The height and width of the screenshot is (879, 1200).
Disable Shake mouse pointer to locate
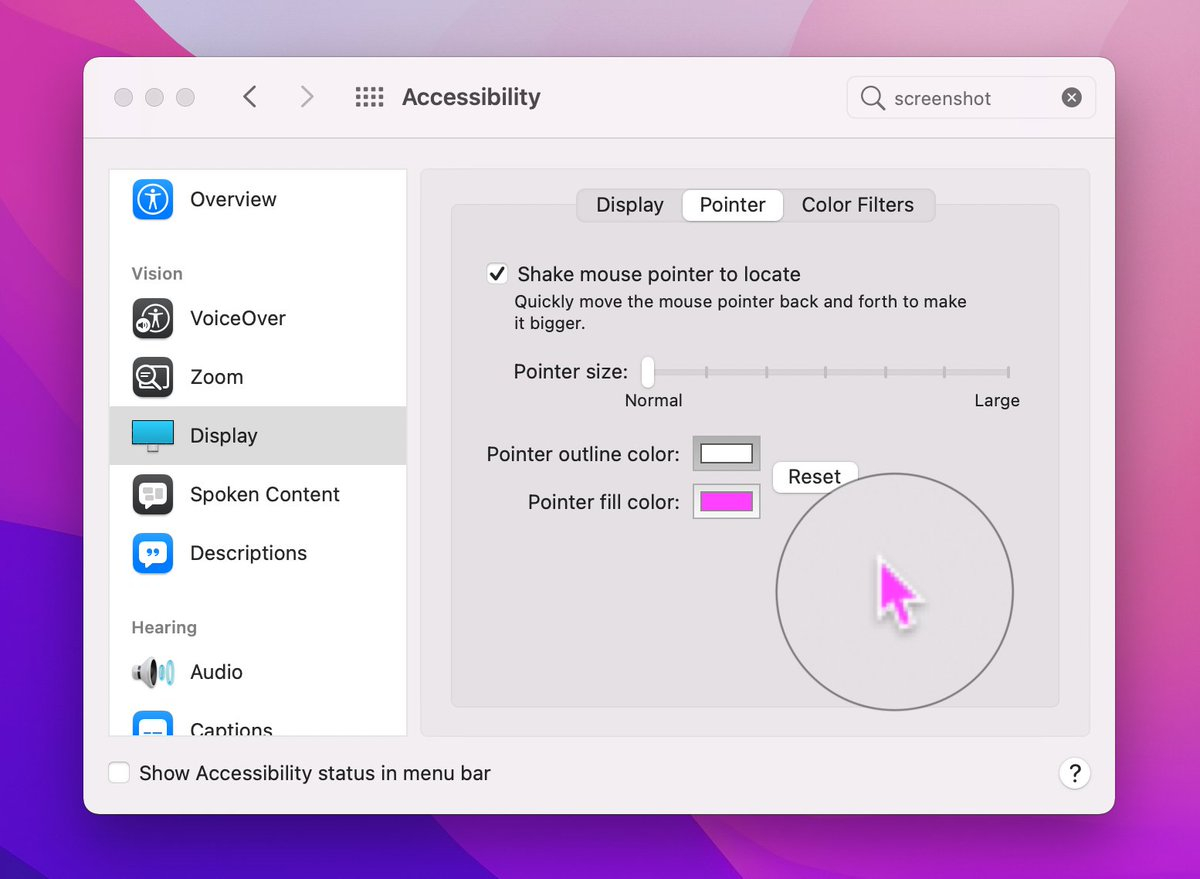pos(497,274)
